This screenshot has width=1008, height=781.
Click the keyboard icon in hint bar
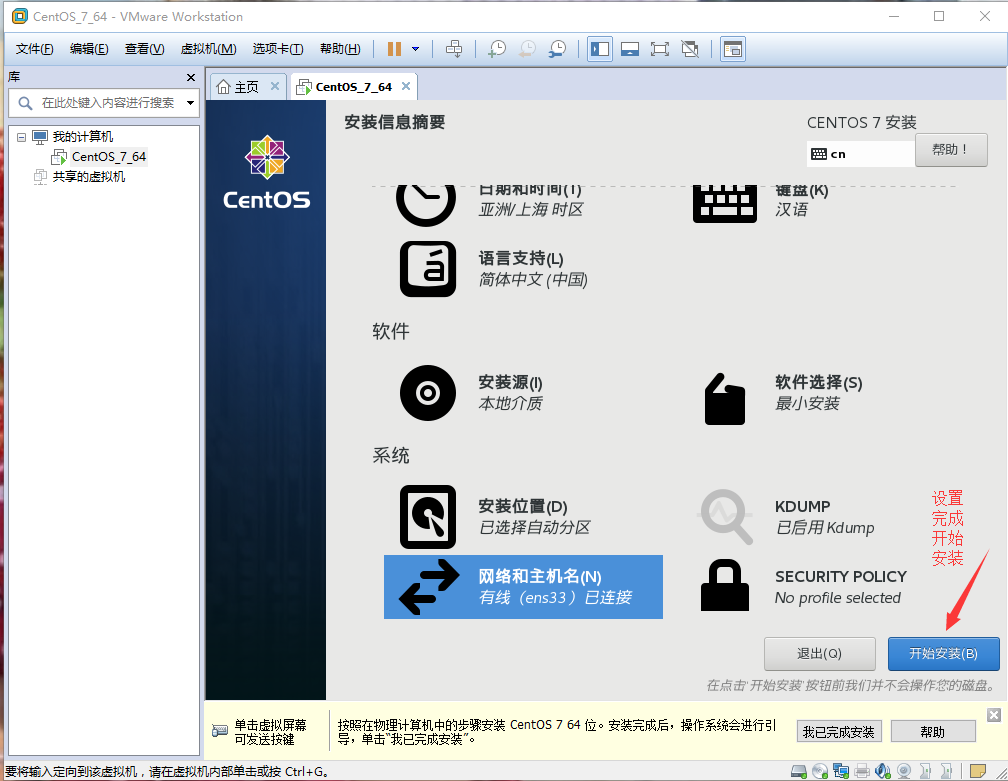pos(220,731)
